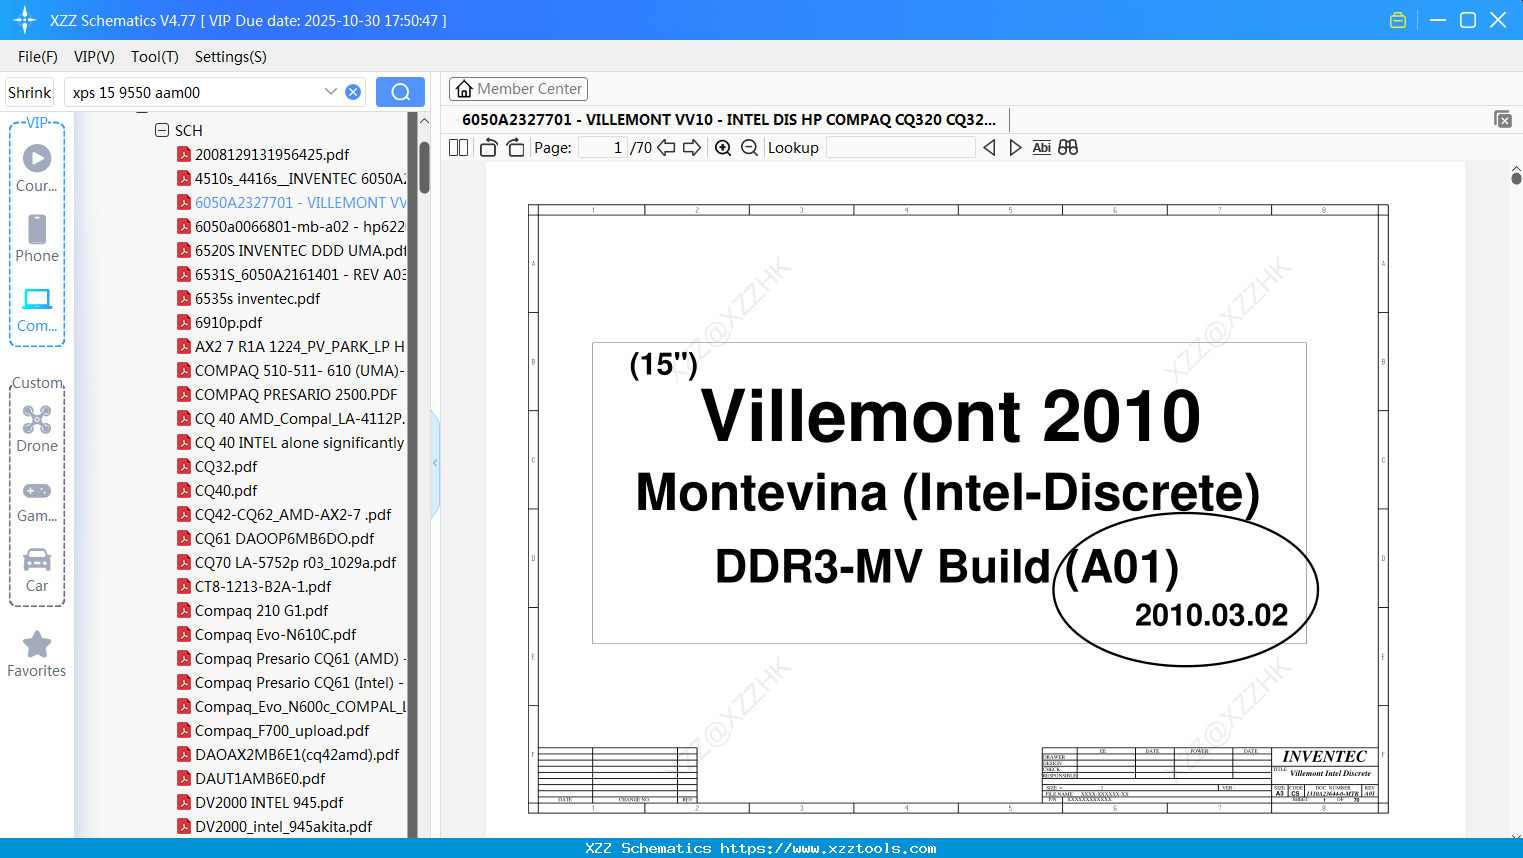Run search with the magnifier button
Image resolution: width=1523 pixels, height=858 pixels.
400,92
